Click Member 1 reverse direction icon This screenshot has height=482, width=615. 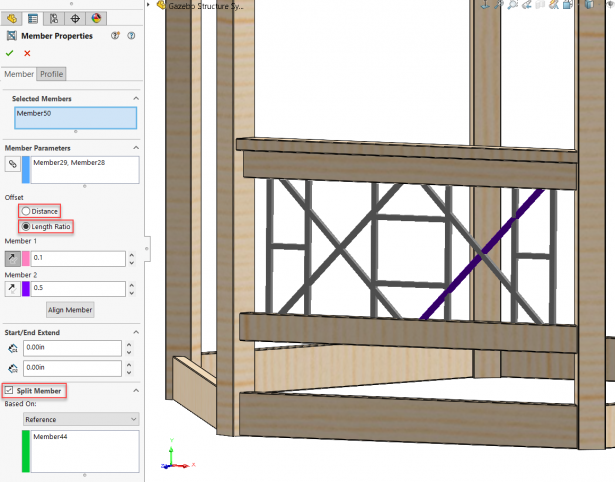pos(13,258)
